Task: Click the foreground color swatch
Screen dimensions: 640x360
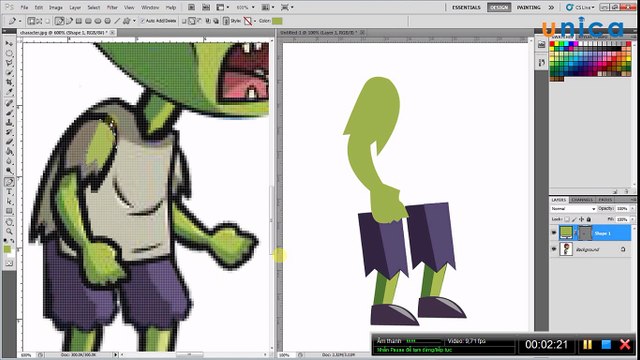Action: [7, 249]
